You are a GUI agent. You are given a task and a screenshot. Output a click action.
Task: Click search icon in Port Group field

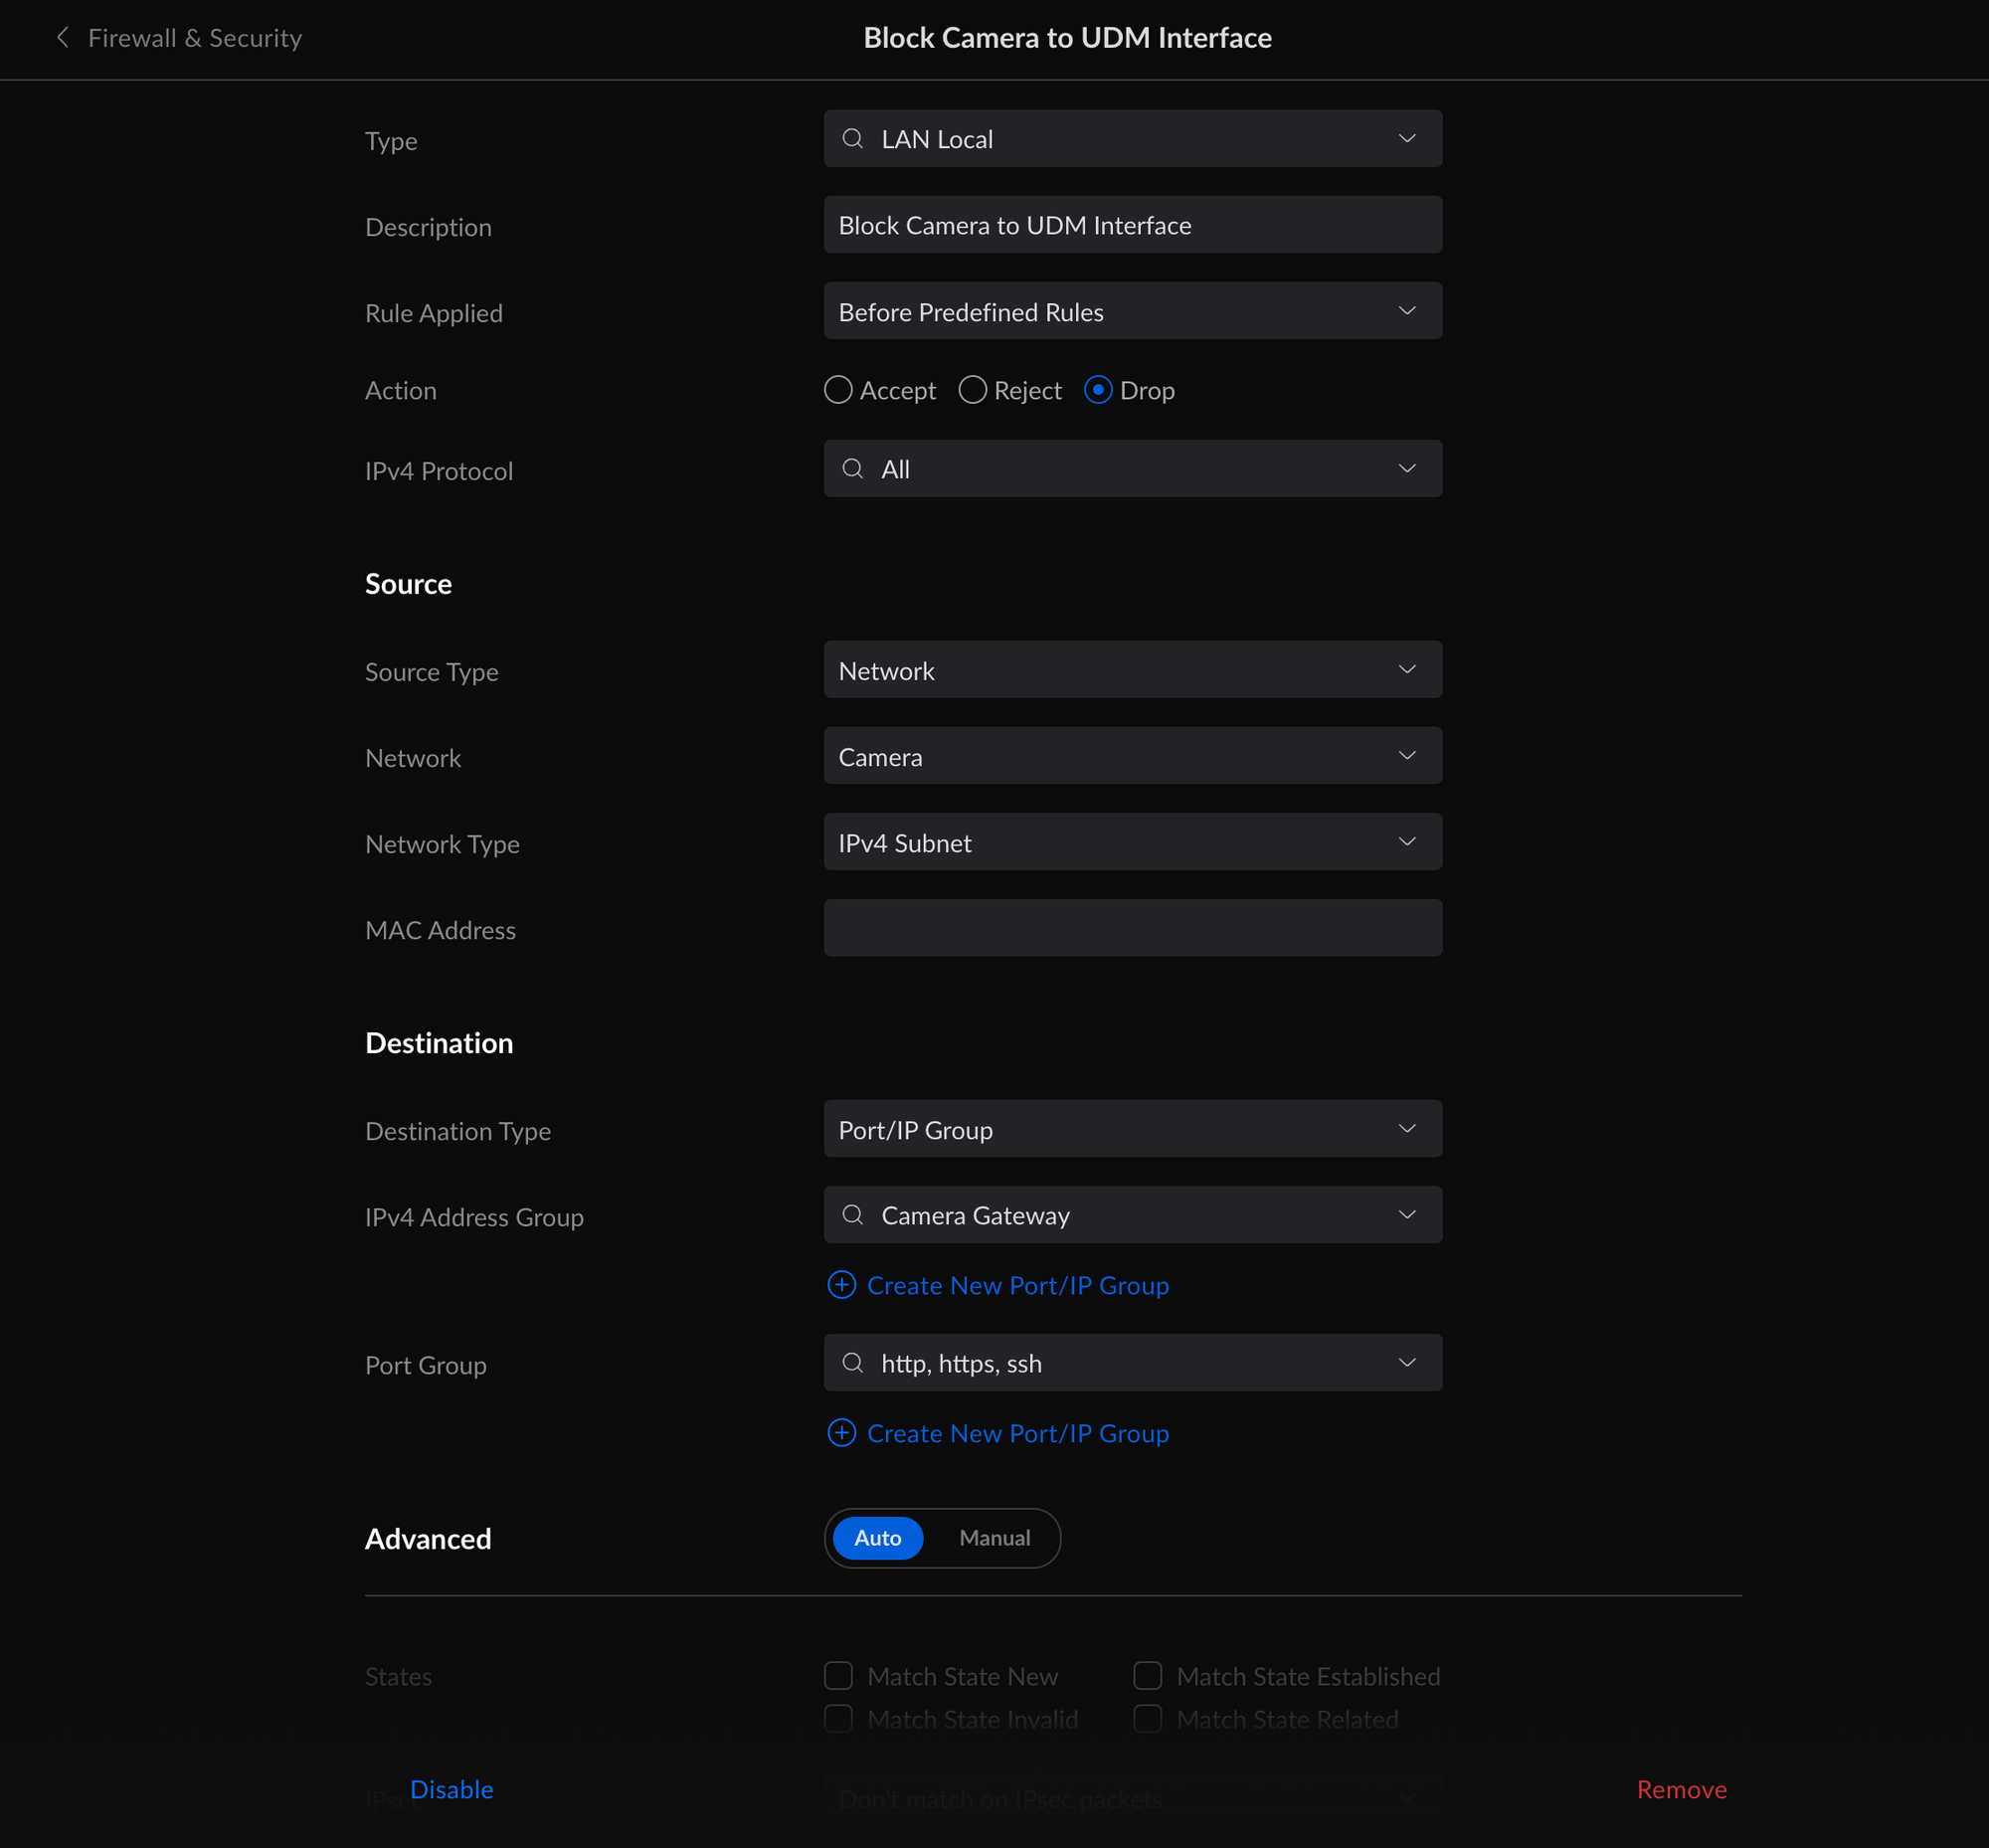(x=852, y=1363)
